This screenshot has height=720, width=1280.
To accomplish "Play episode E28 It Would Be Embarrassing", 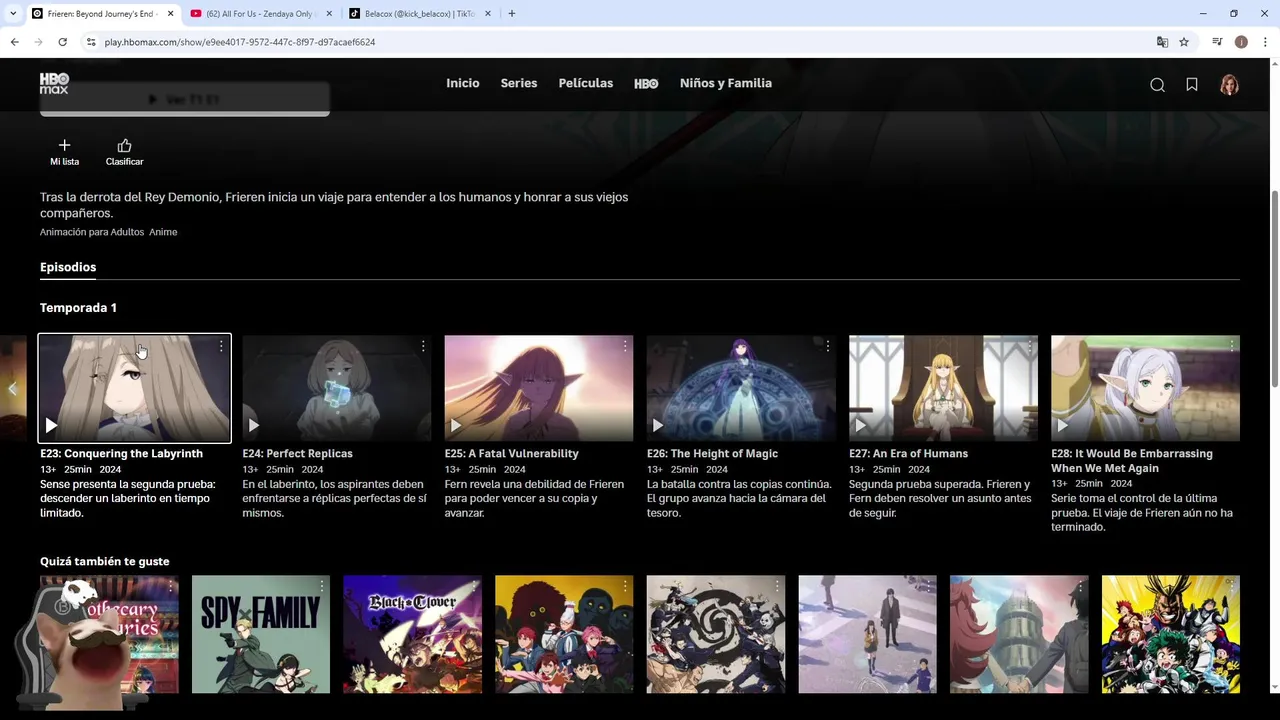I will (1061, 426).
